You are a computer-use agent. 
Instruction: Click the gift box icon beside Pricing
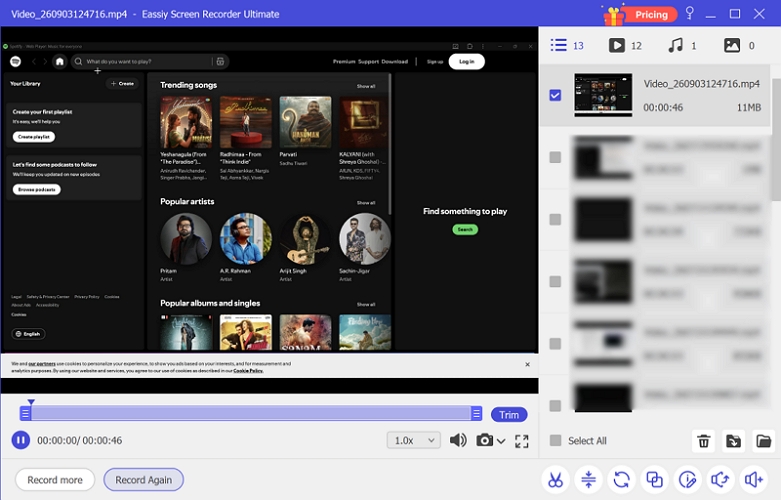coord(614,15)
